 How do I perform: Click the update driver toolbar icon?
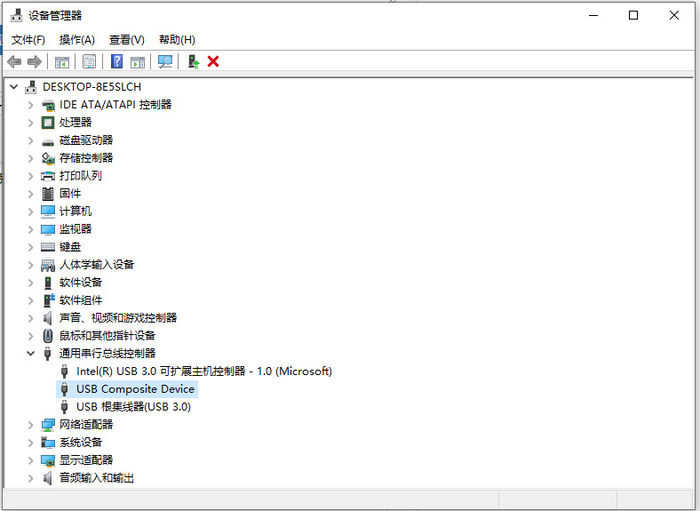pyautogui.click(x=193, y=62)
